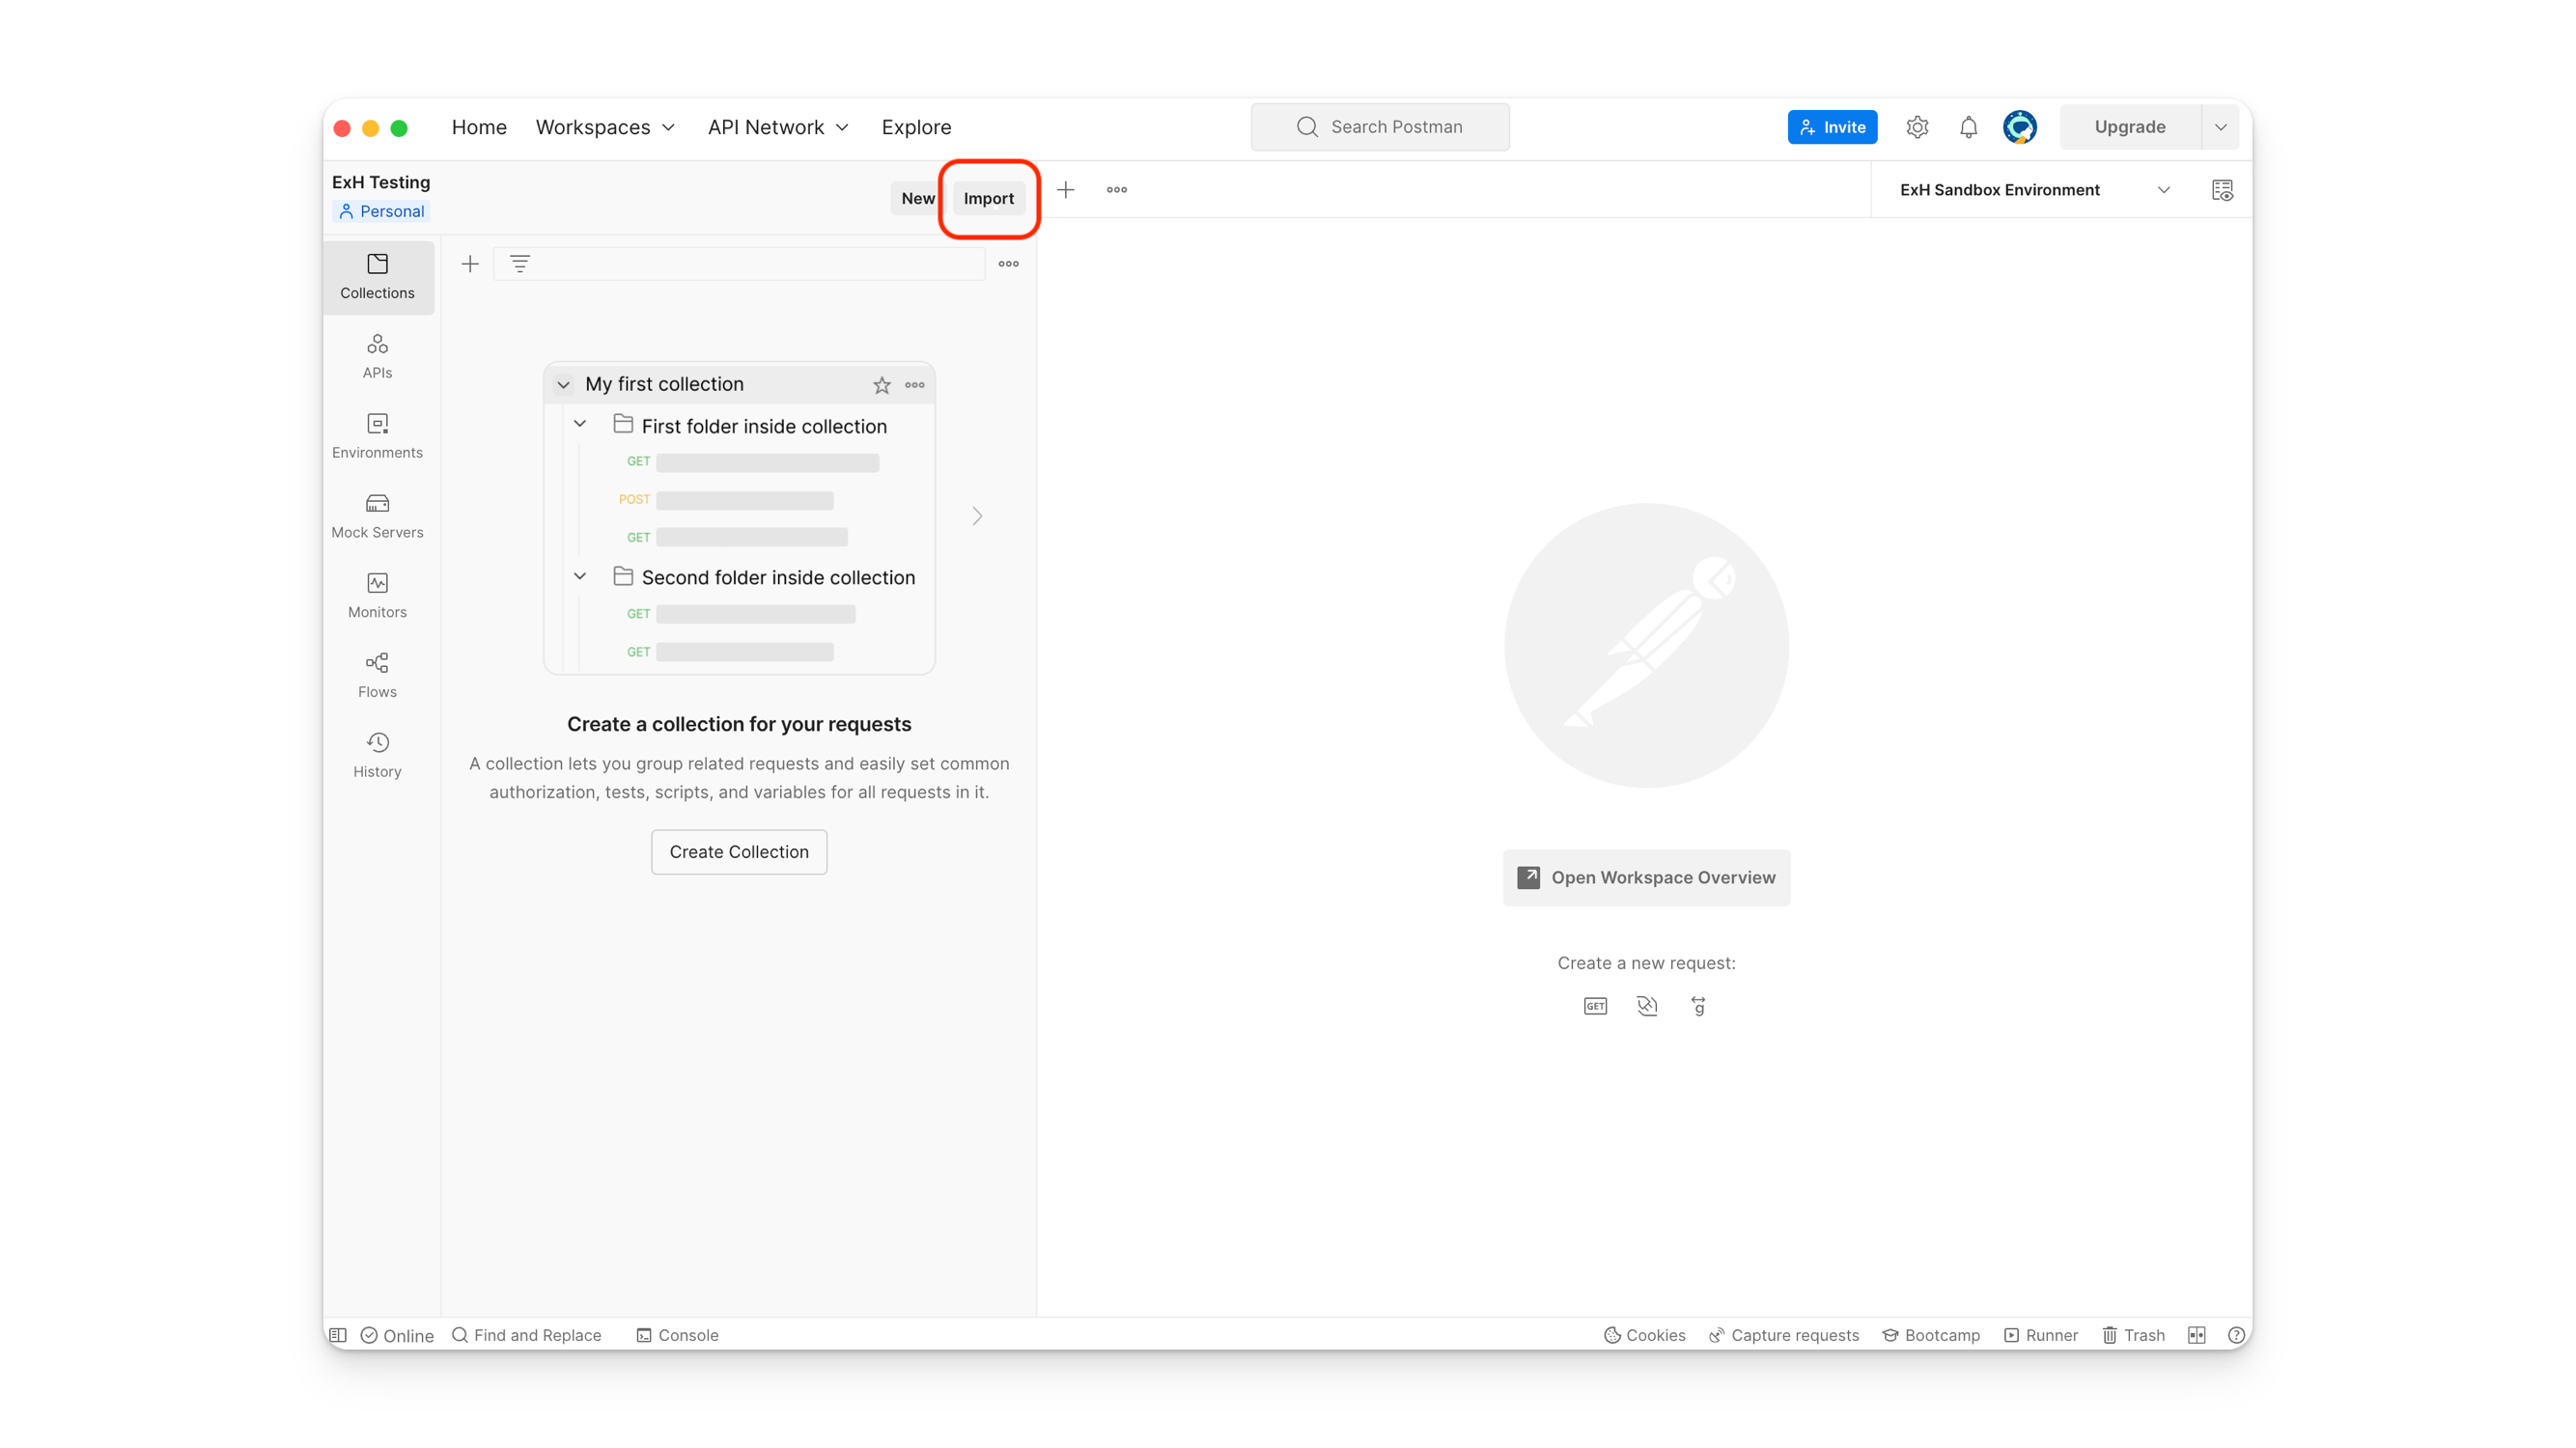This screenshot has width=2576, height=1448.
Task: Click the Home menu item
Action: tap(479, 127)
